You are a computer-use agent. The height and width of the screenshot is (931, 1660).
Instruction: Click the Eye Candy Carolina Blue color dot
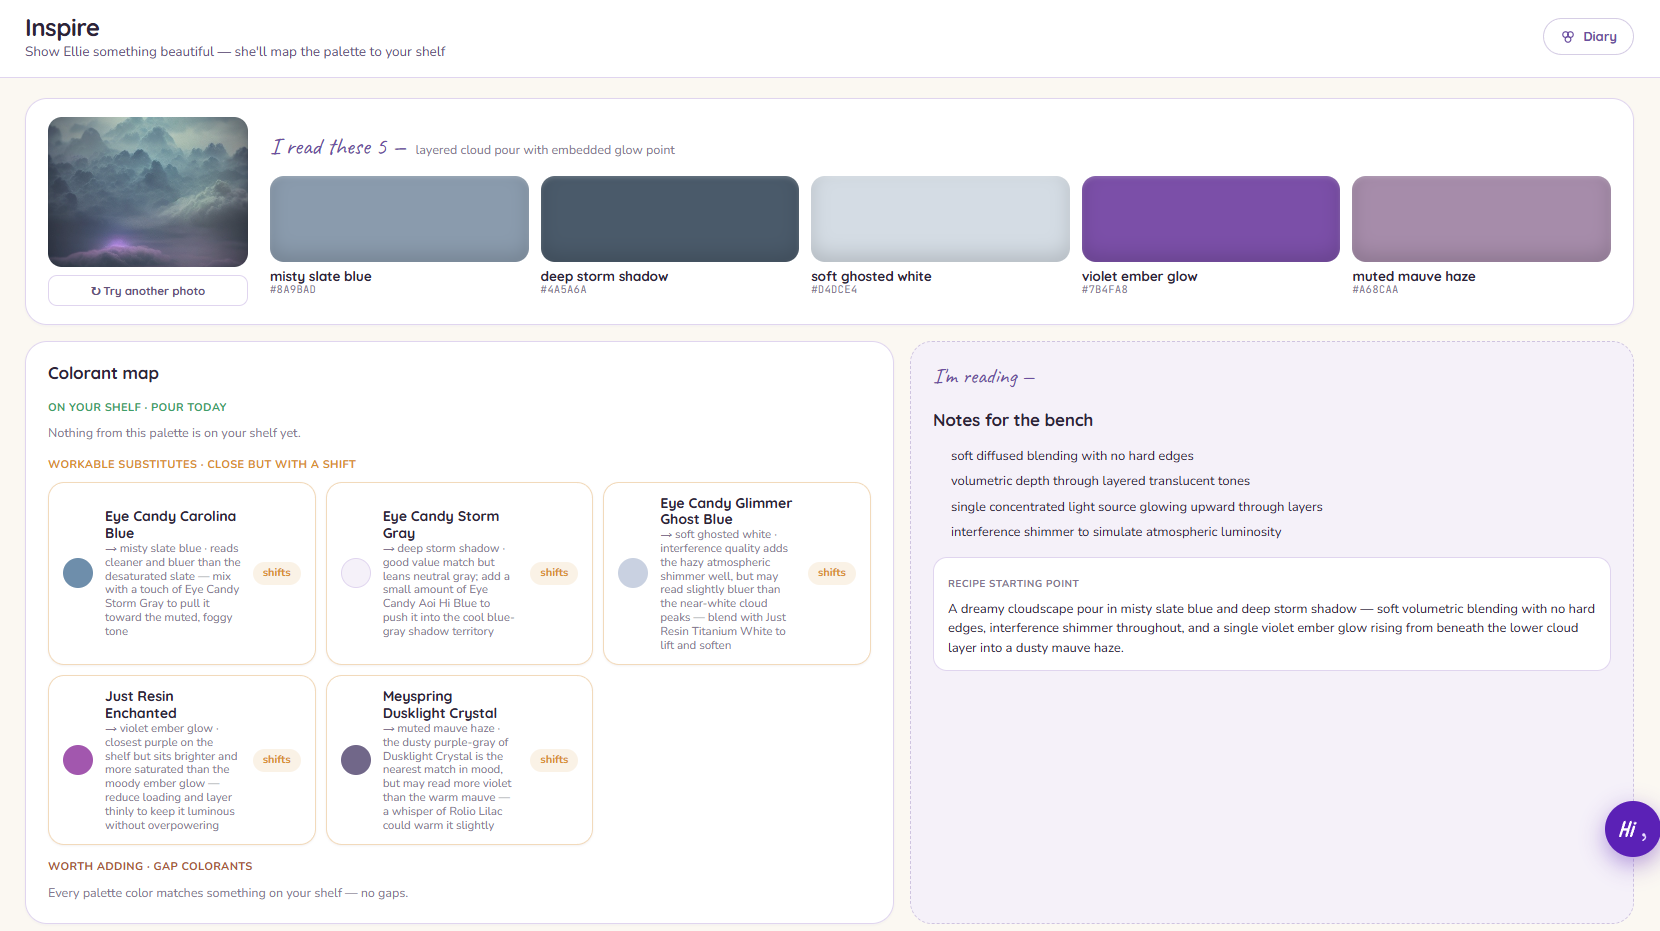(78, 573)
